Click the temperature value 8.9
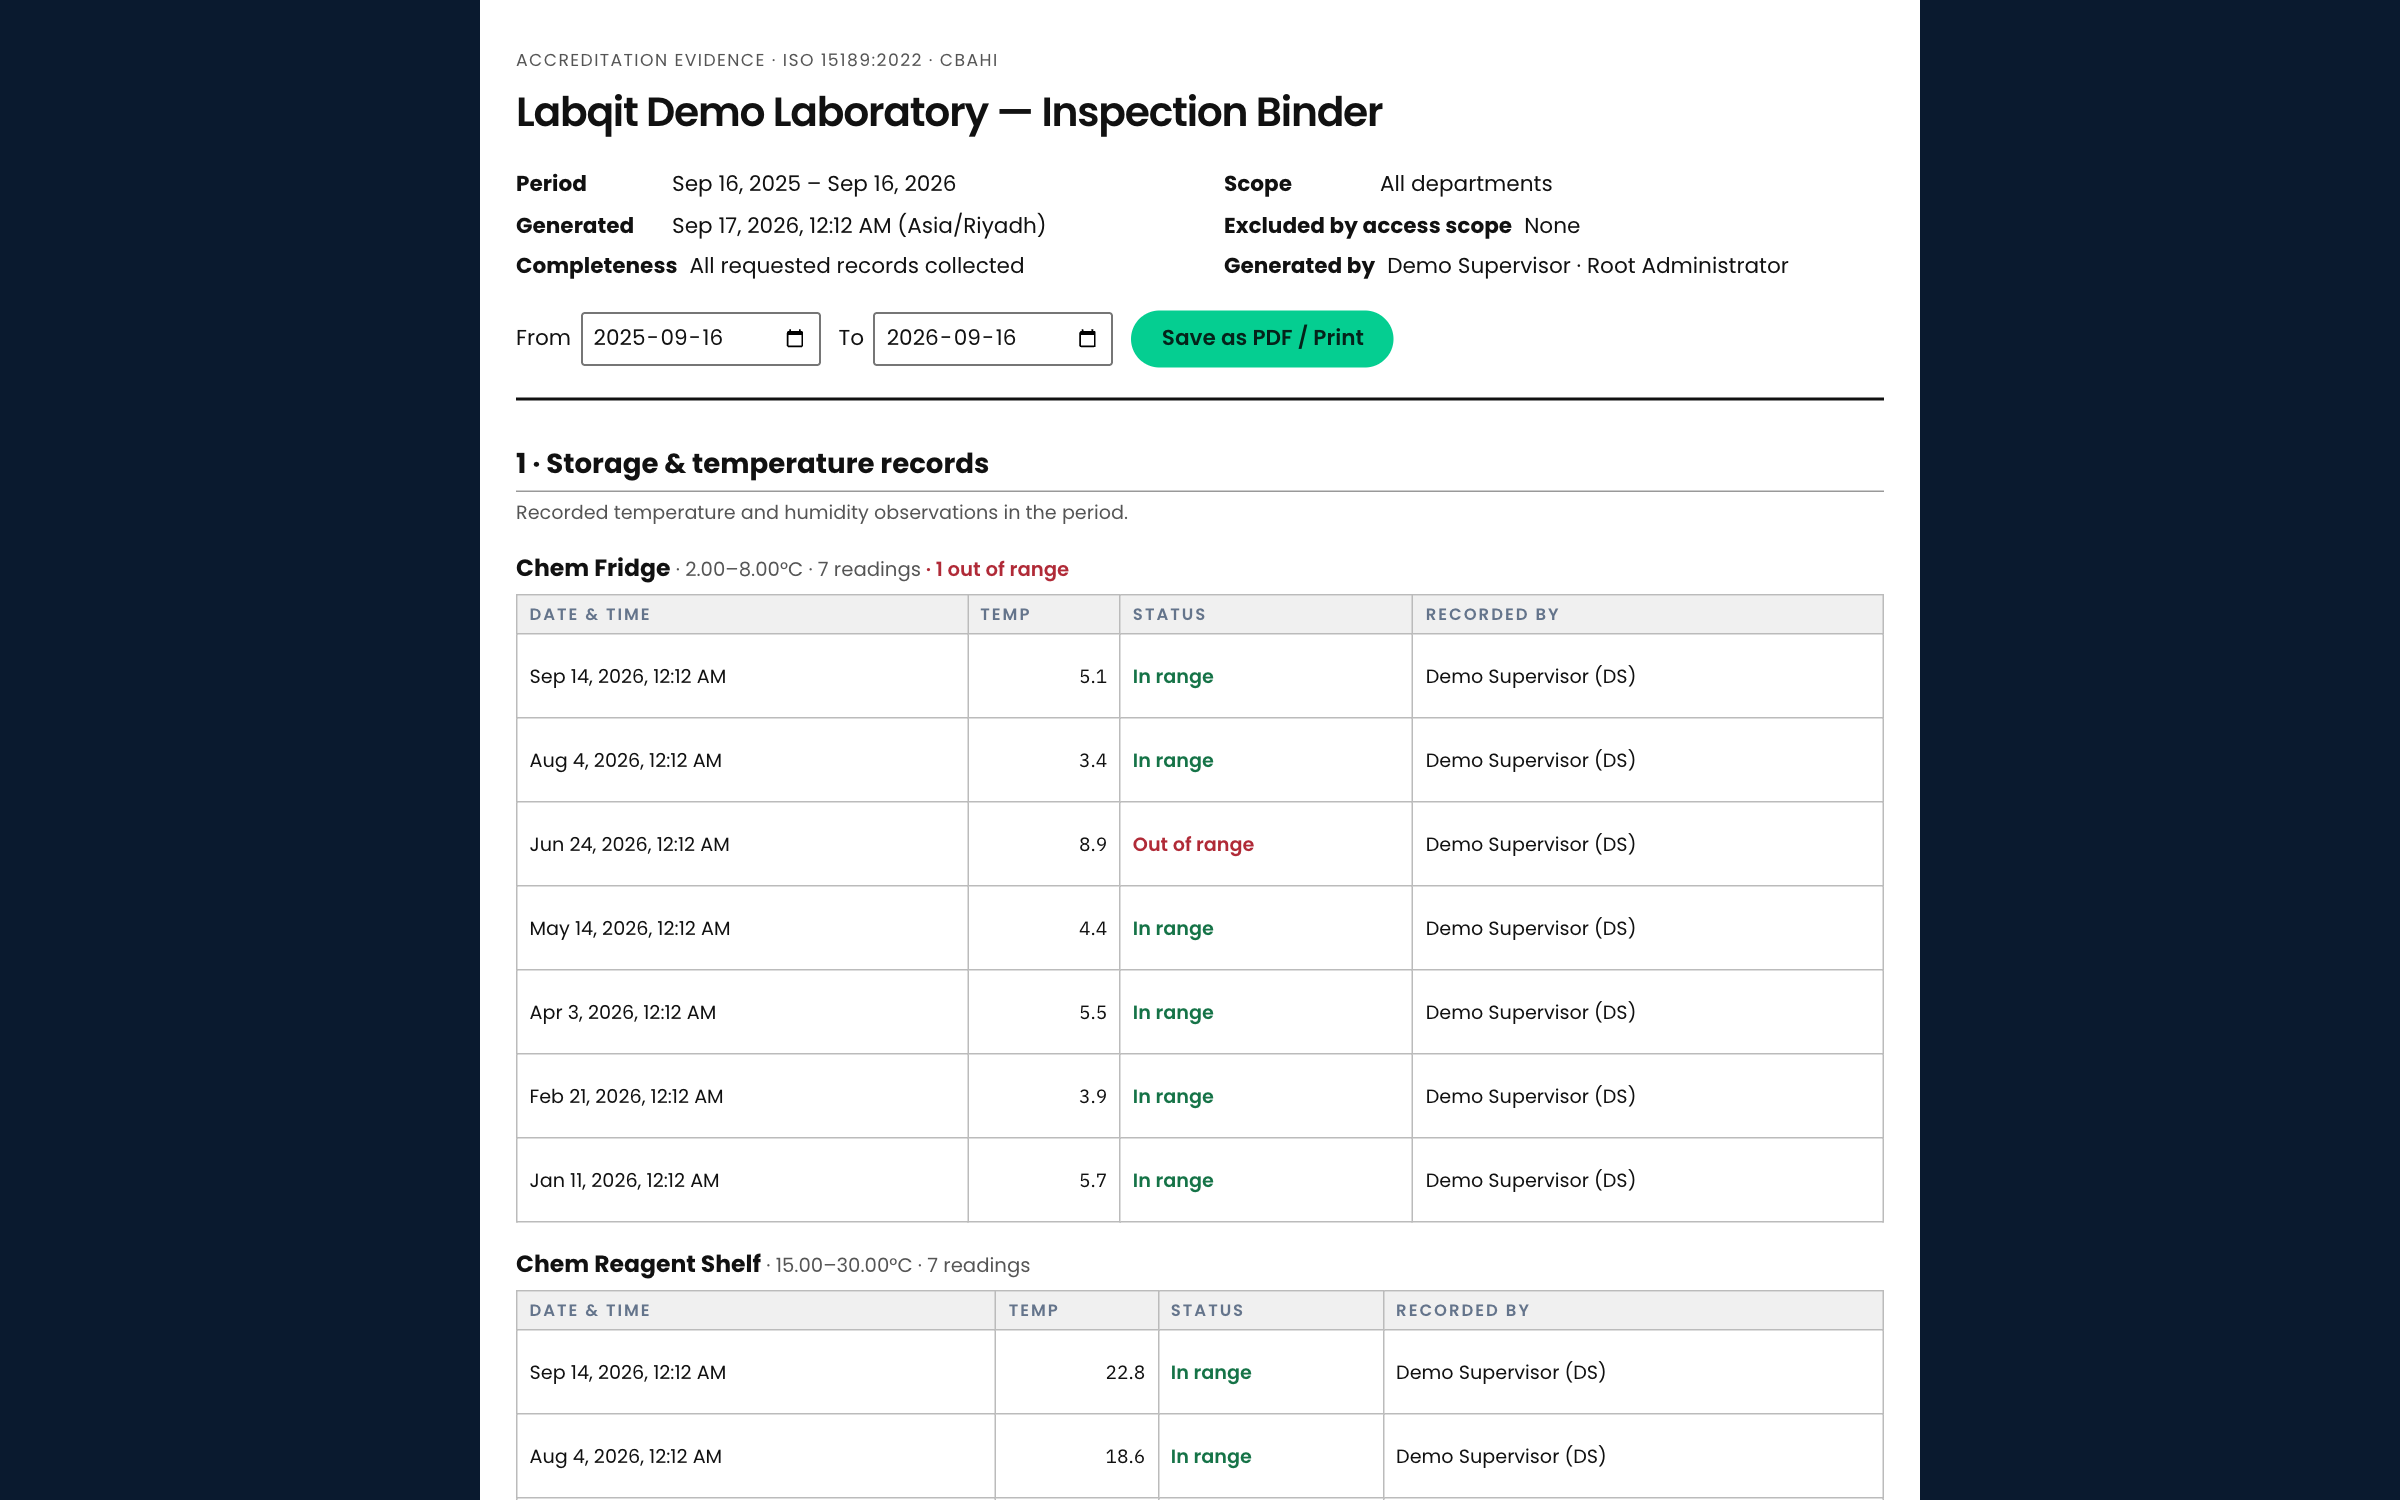This screenshot has height=1500, width=2400. tap(1092, 844)
